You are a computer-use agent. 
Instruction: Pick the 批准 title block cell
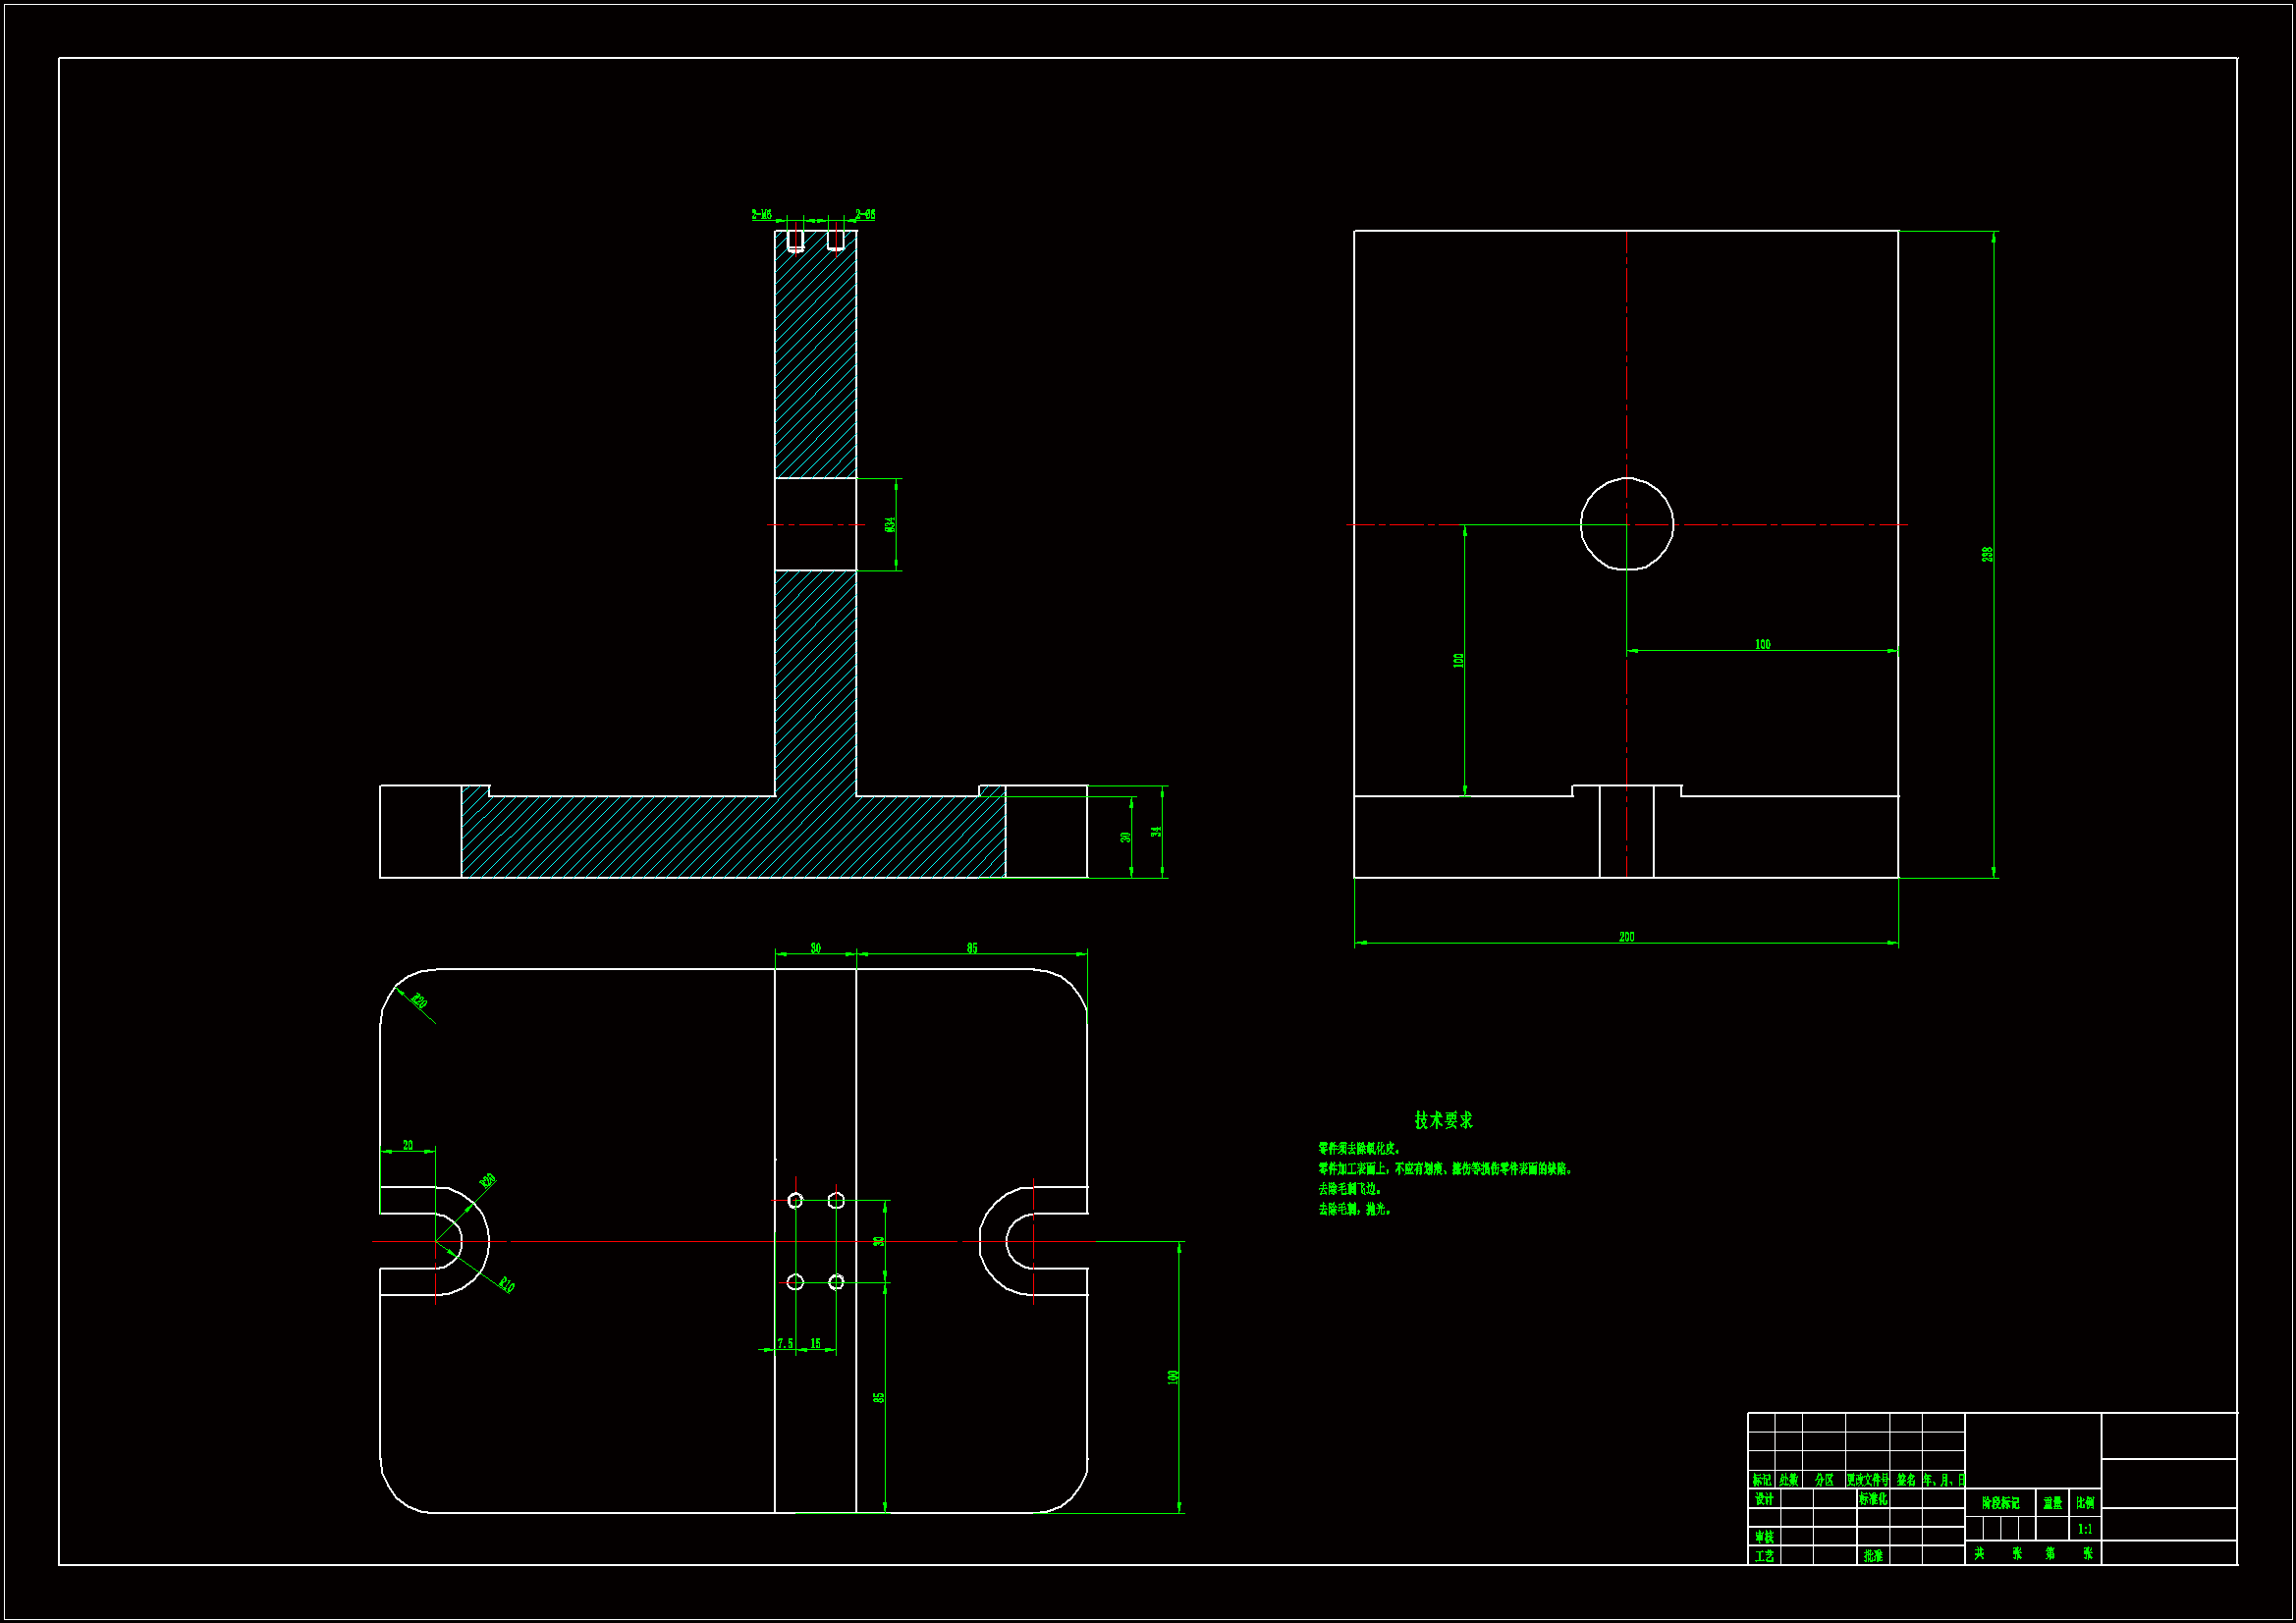click(1872, 1555)
